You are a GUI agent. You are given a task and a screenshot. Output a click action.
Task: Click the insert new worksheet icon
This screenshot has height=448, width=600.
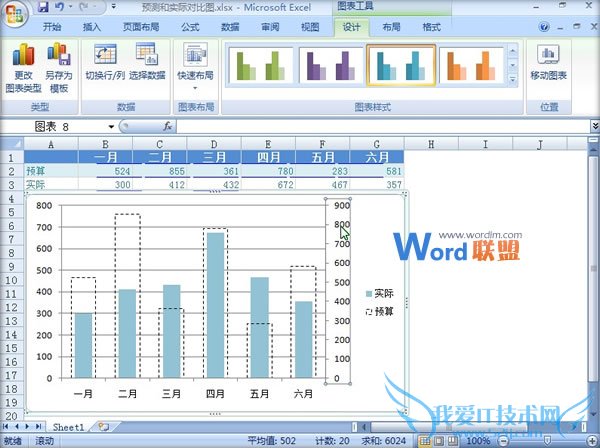click(104, 427)
